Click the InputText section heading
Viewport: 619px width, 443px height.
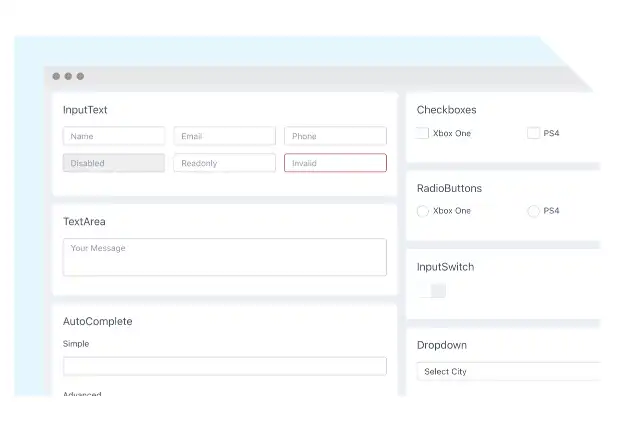pos(85,110)
